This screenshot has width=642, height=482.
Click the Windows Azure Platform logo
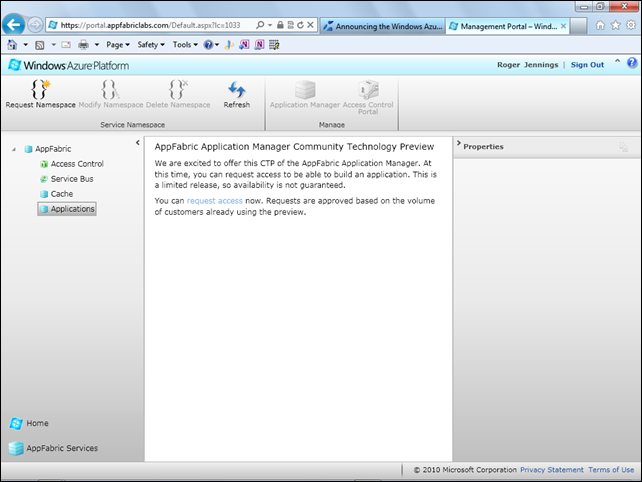(x=68, y=66)
